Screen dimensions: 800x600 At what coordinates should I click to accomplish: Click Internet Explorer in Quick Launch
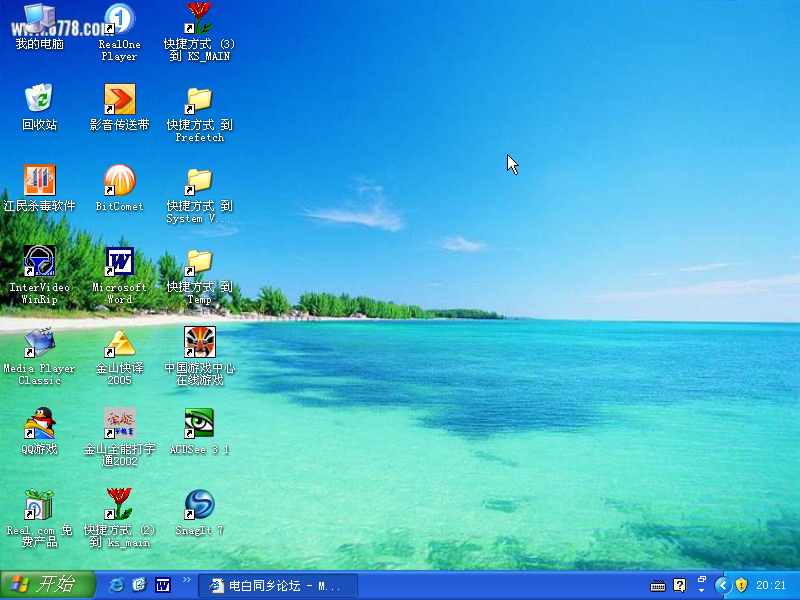click(117, 585)
